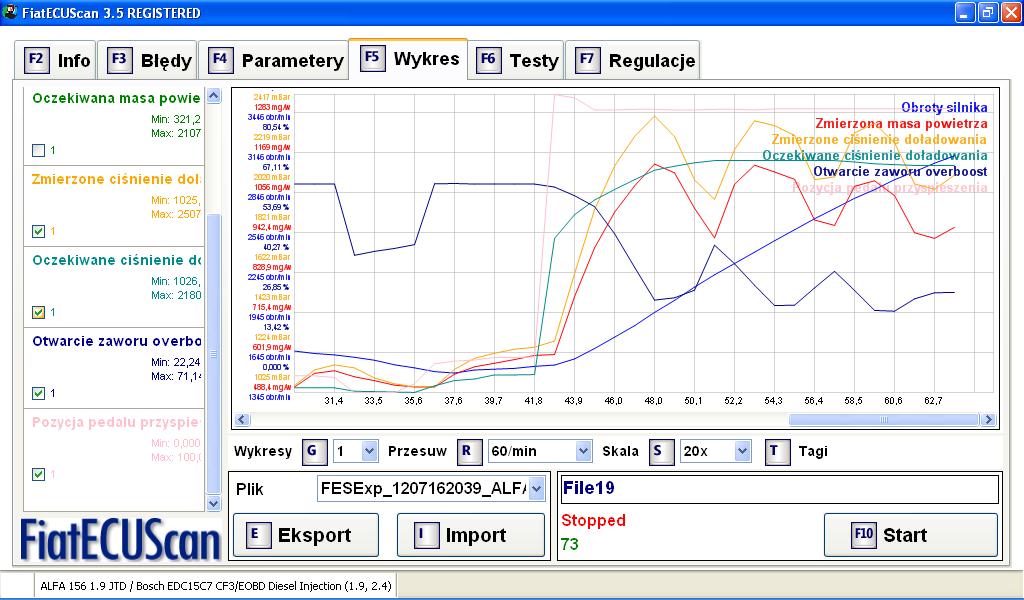Click Obroty silnika in the chart legend
The height and width of the screenshot is (600, 1024).
click(944, 108)
